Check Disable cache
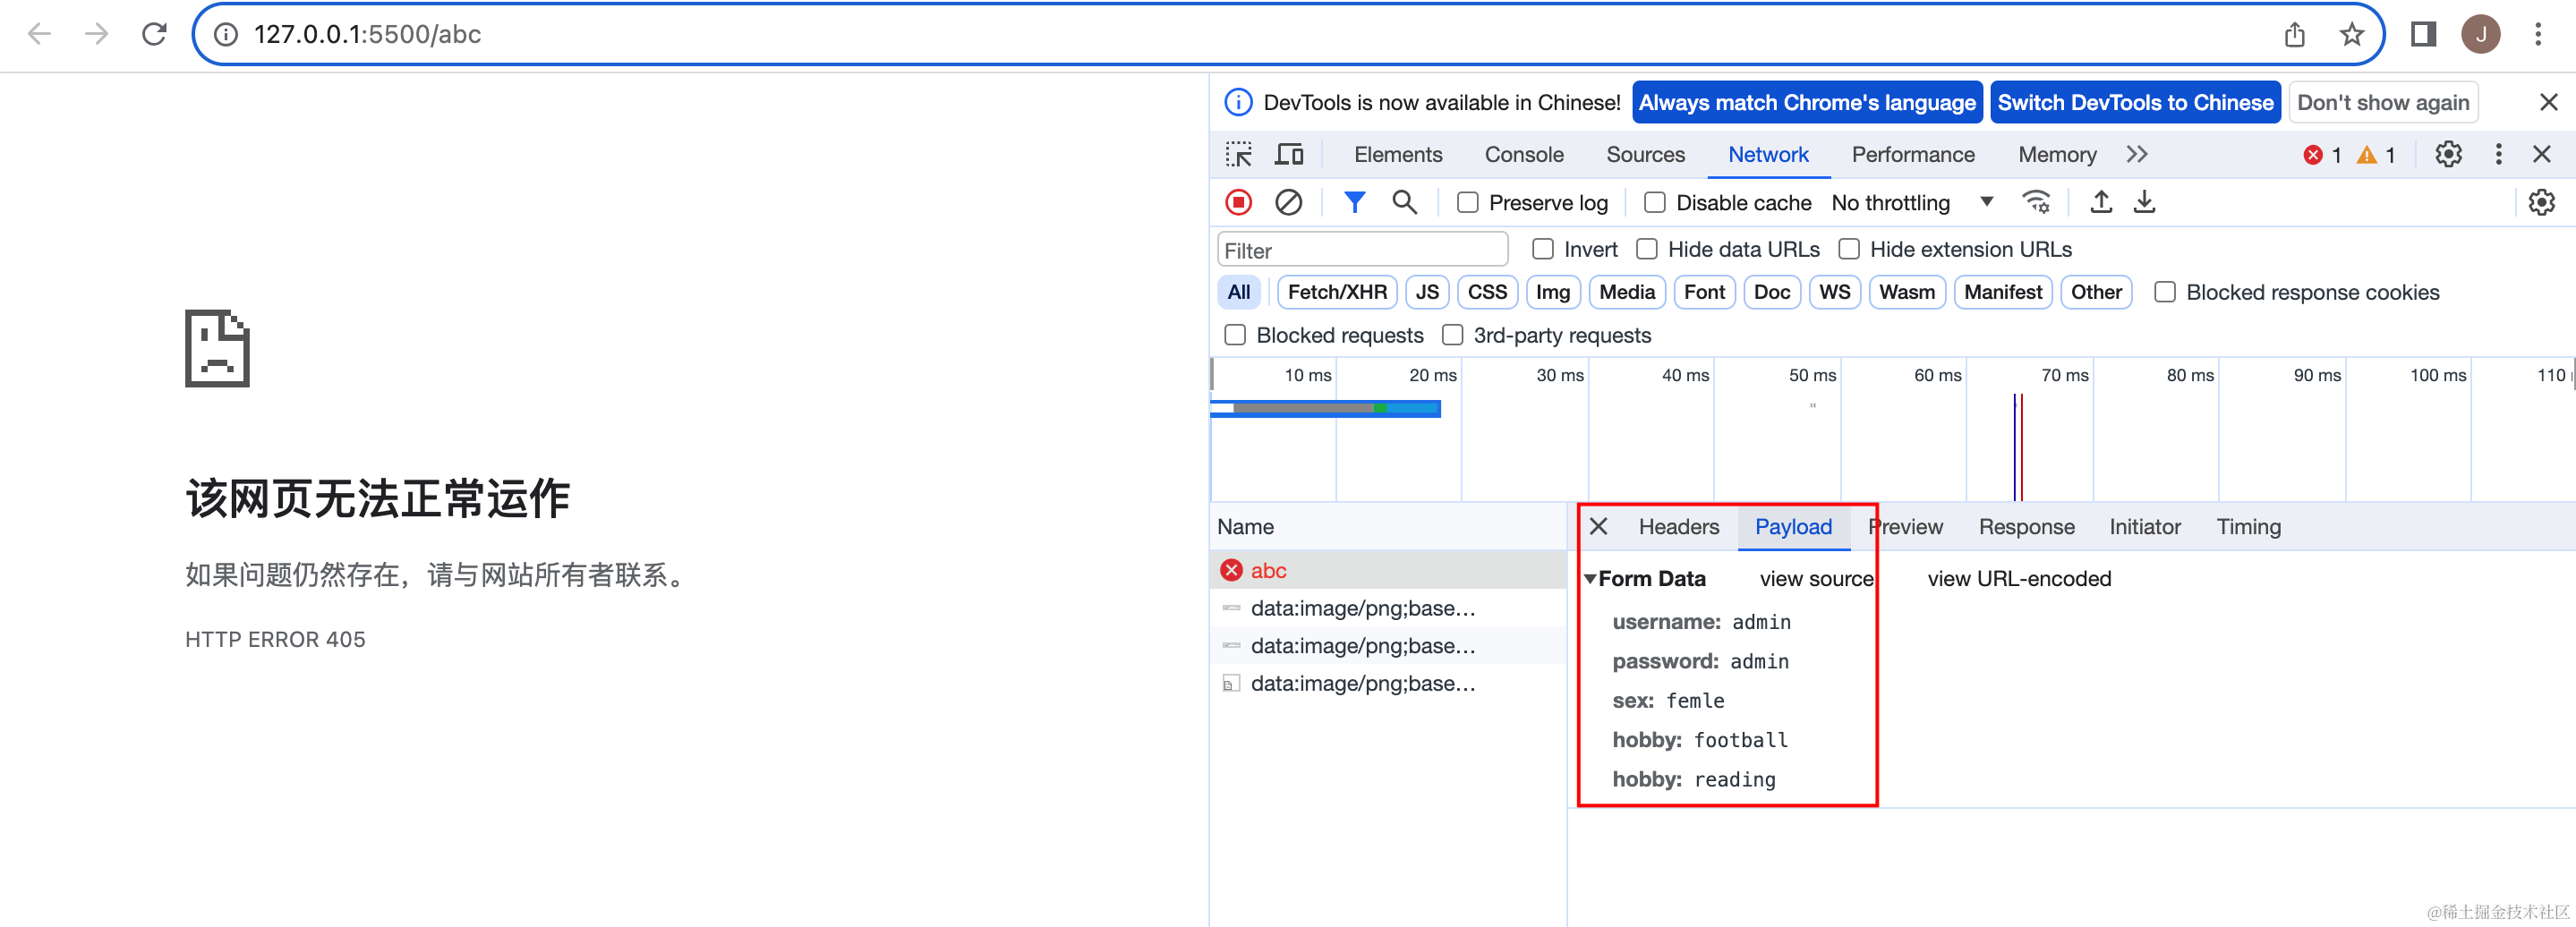The height and width of the screenshot is (927, 2576). pos(1655,202)
